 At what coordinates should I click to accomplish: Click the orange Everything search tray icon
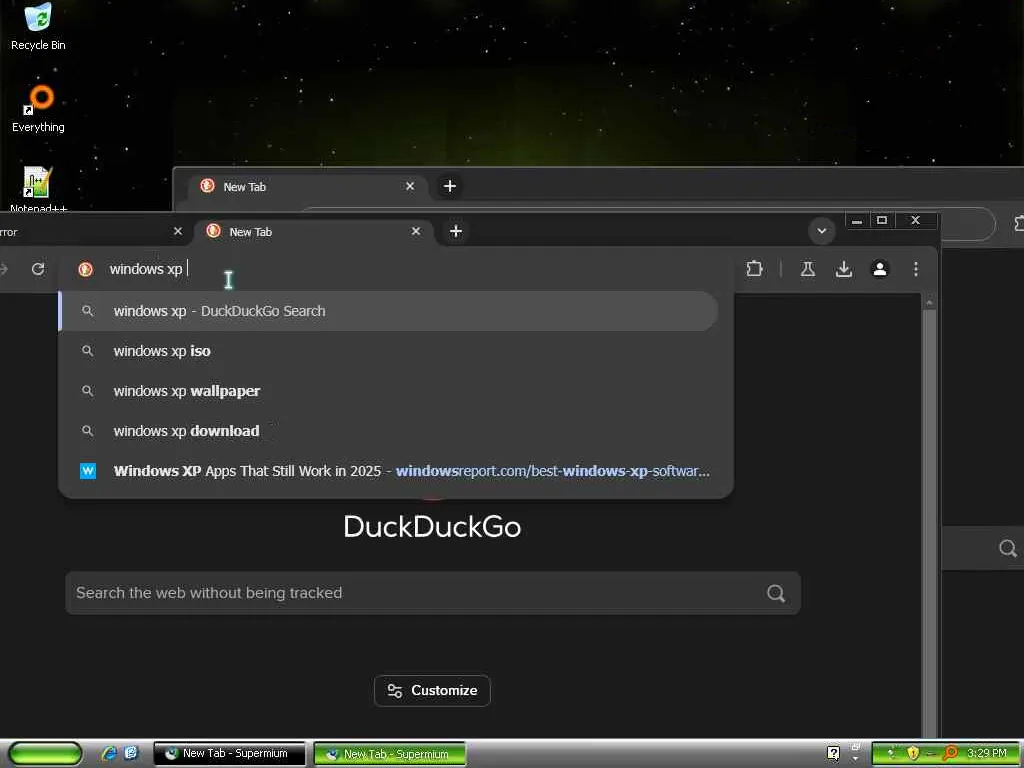[x=950, y=753]
